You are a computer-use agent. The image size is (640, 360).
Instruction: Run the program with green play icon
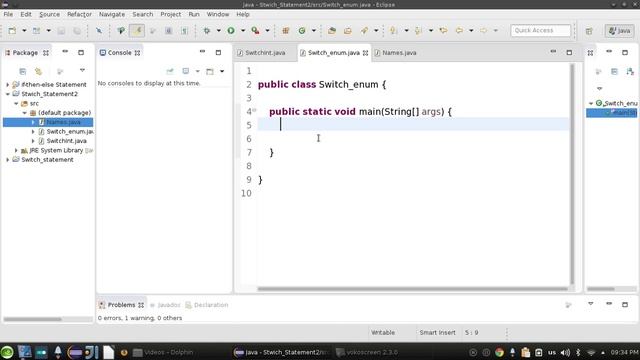tap(231, 31)
